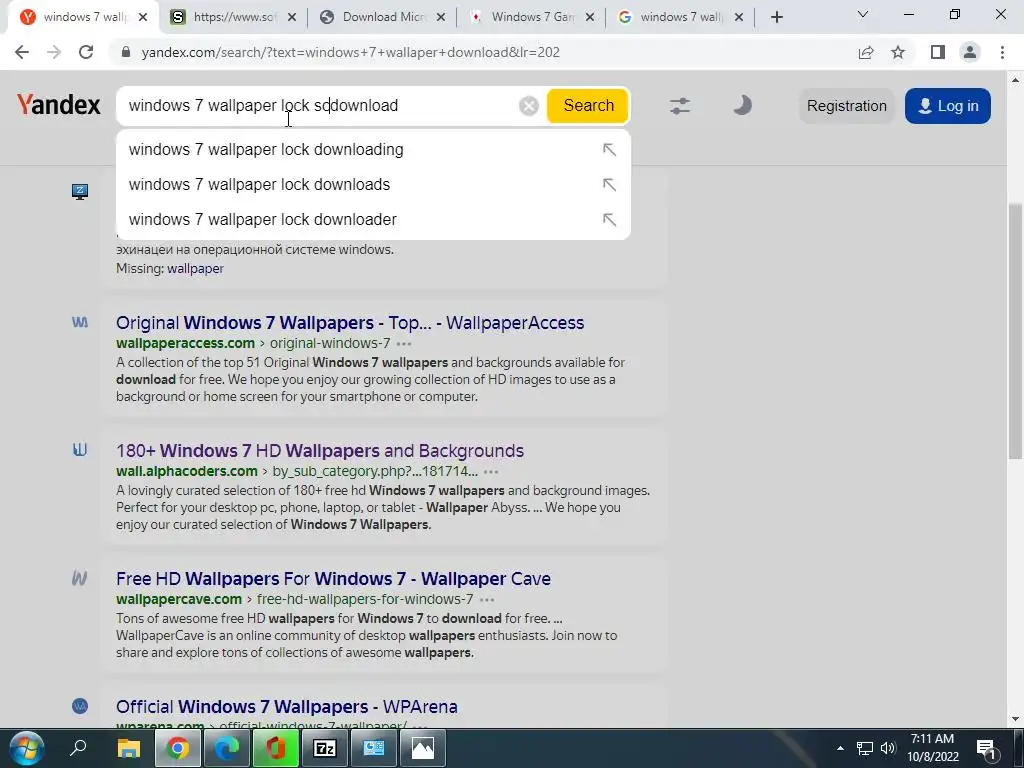Fill search with 'lock downloader' arrow
The image size is (1024, 768).
tap(609, 219)
